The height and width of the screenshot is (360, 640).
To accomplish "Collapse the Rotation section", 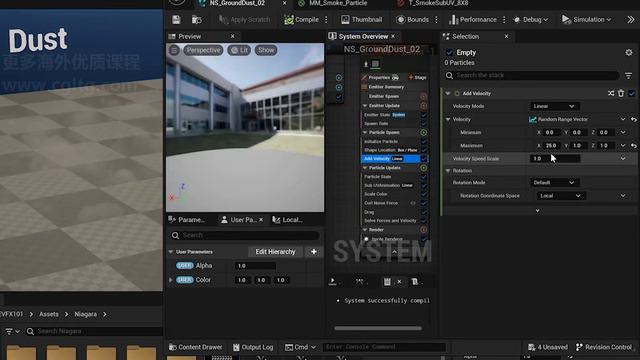I will pyautogui.click(x=448, y=171).
